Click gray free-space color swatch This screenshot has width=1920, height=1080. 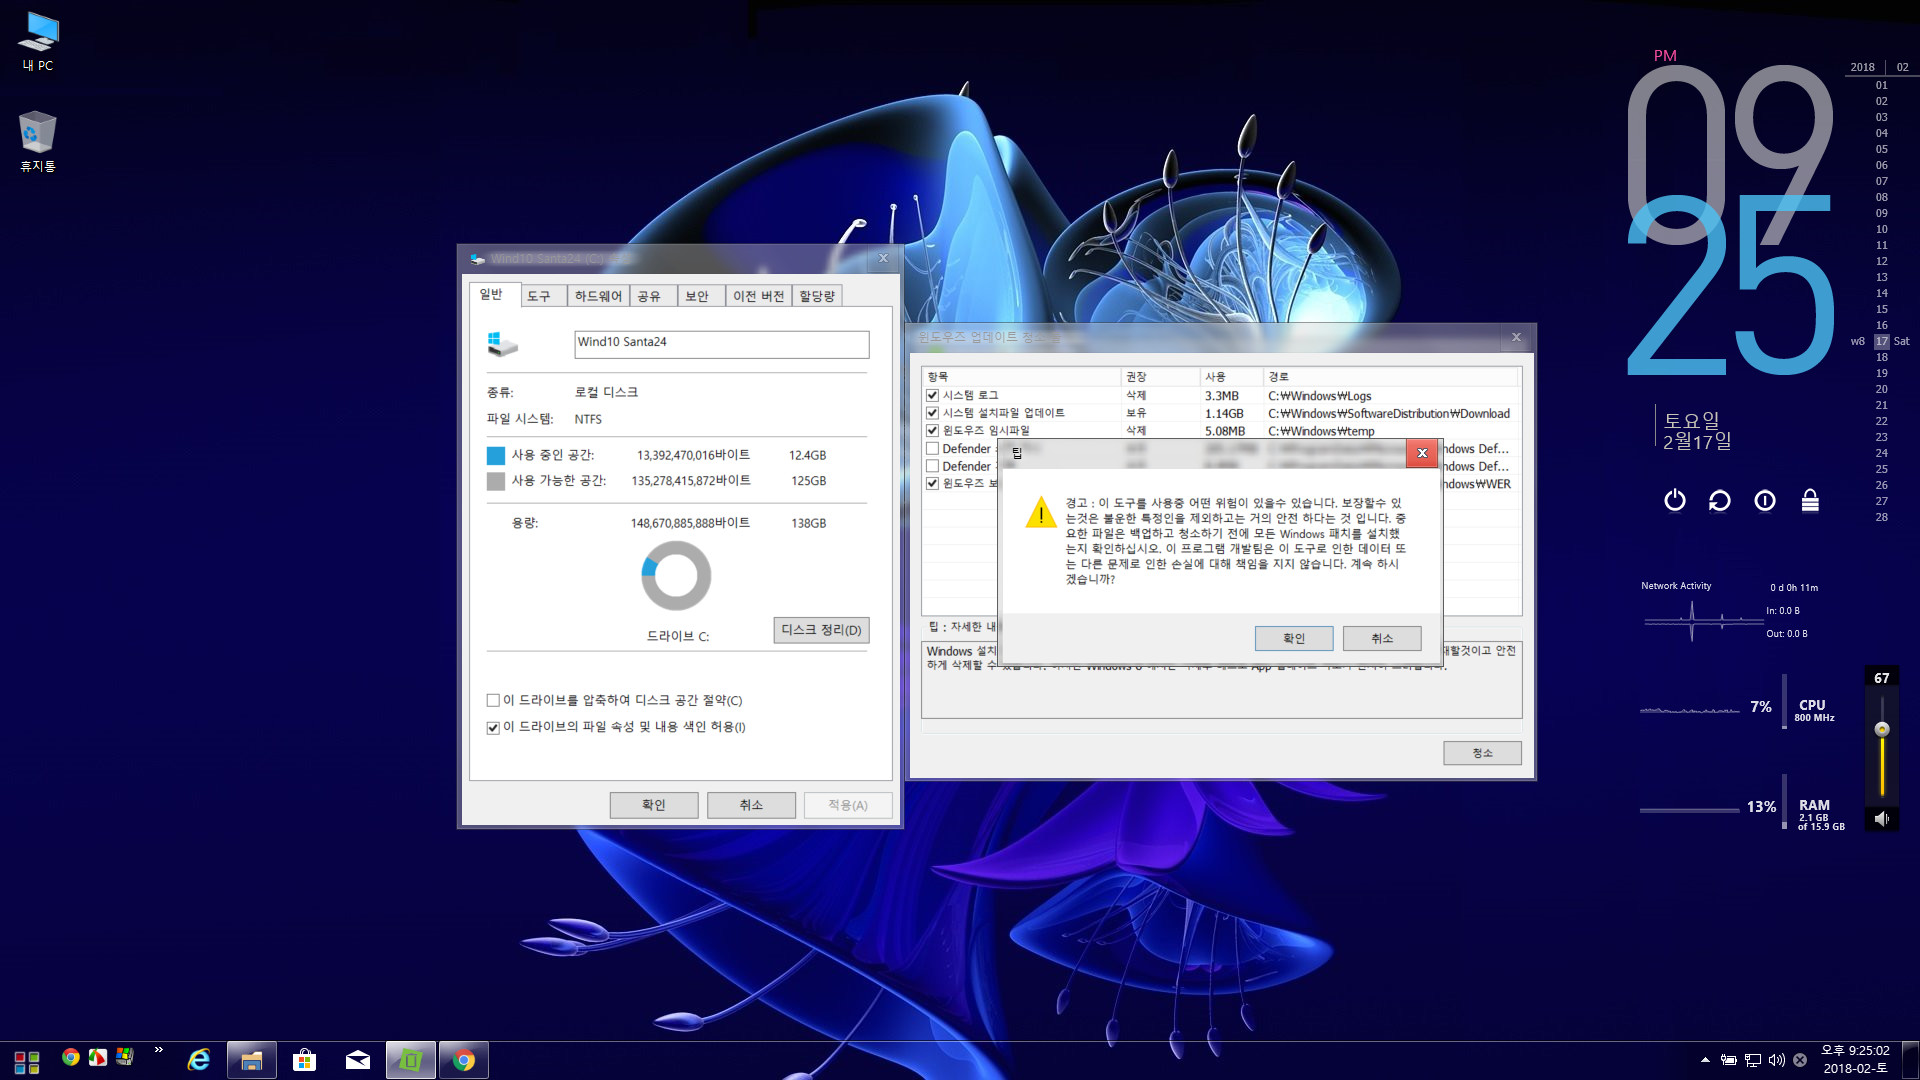[496, 482]
